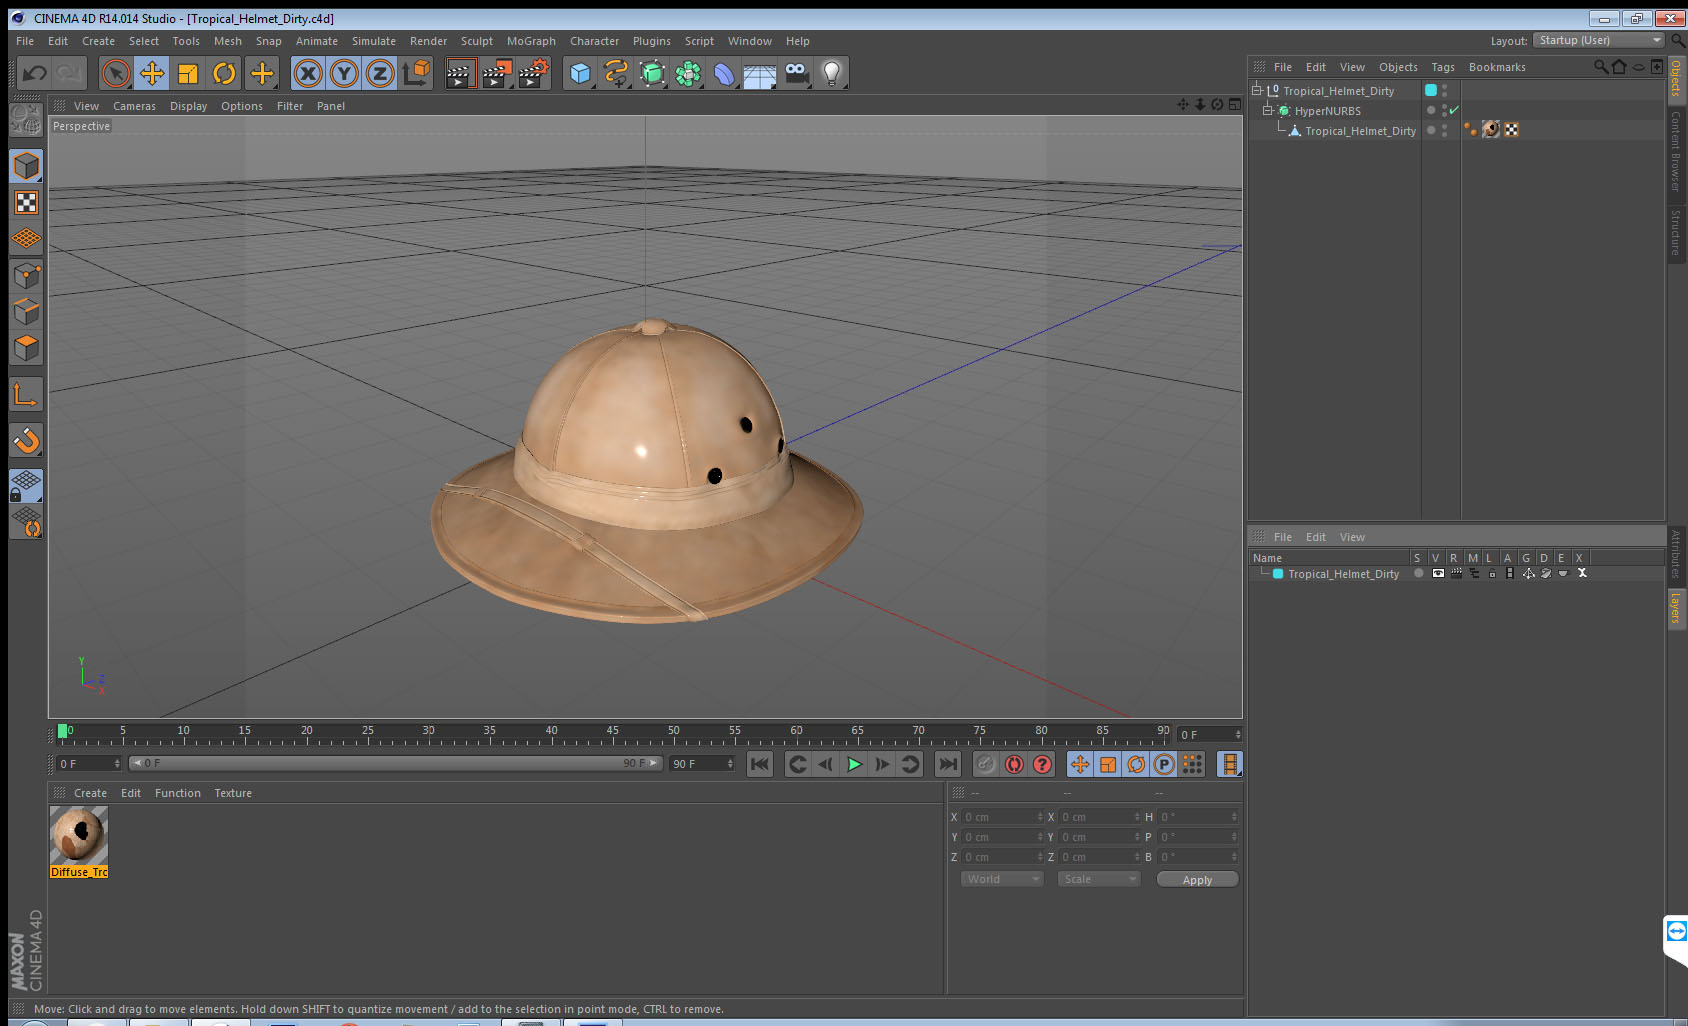
Task: Click the X position input field
Action: [1002, 817]
